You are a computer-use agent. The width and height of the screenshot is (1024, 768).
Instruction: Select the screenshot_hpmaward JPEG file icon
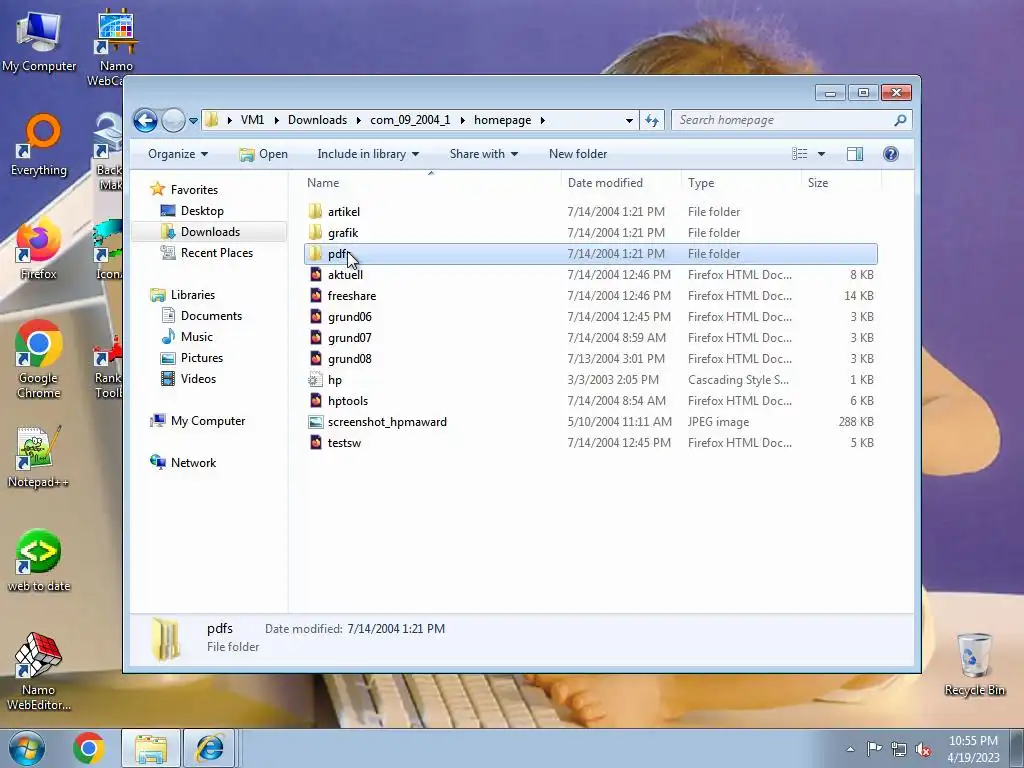click(x=315, y=422)
